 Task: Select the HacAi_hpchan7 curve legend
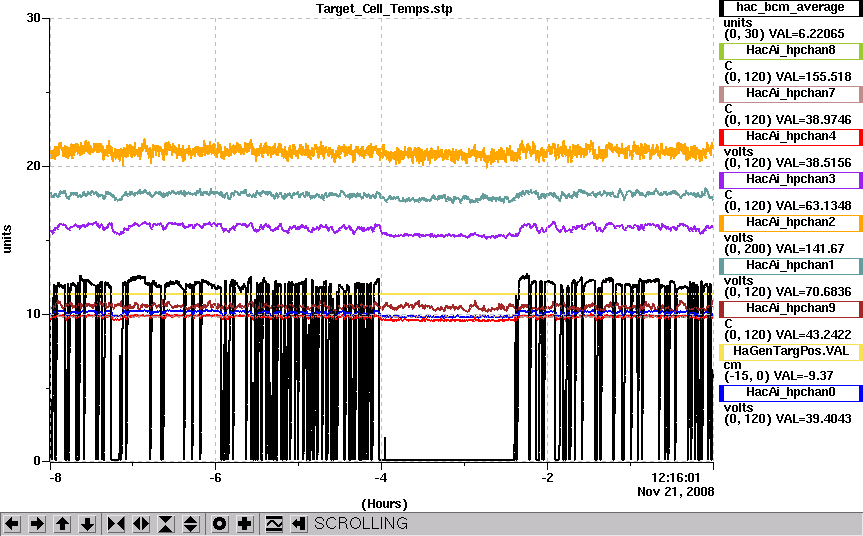(791, 94)
